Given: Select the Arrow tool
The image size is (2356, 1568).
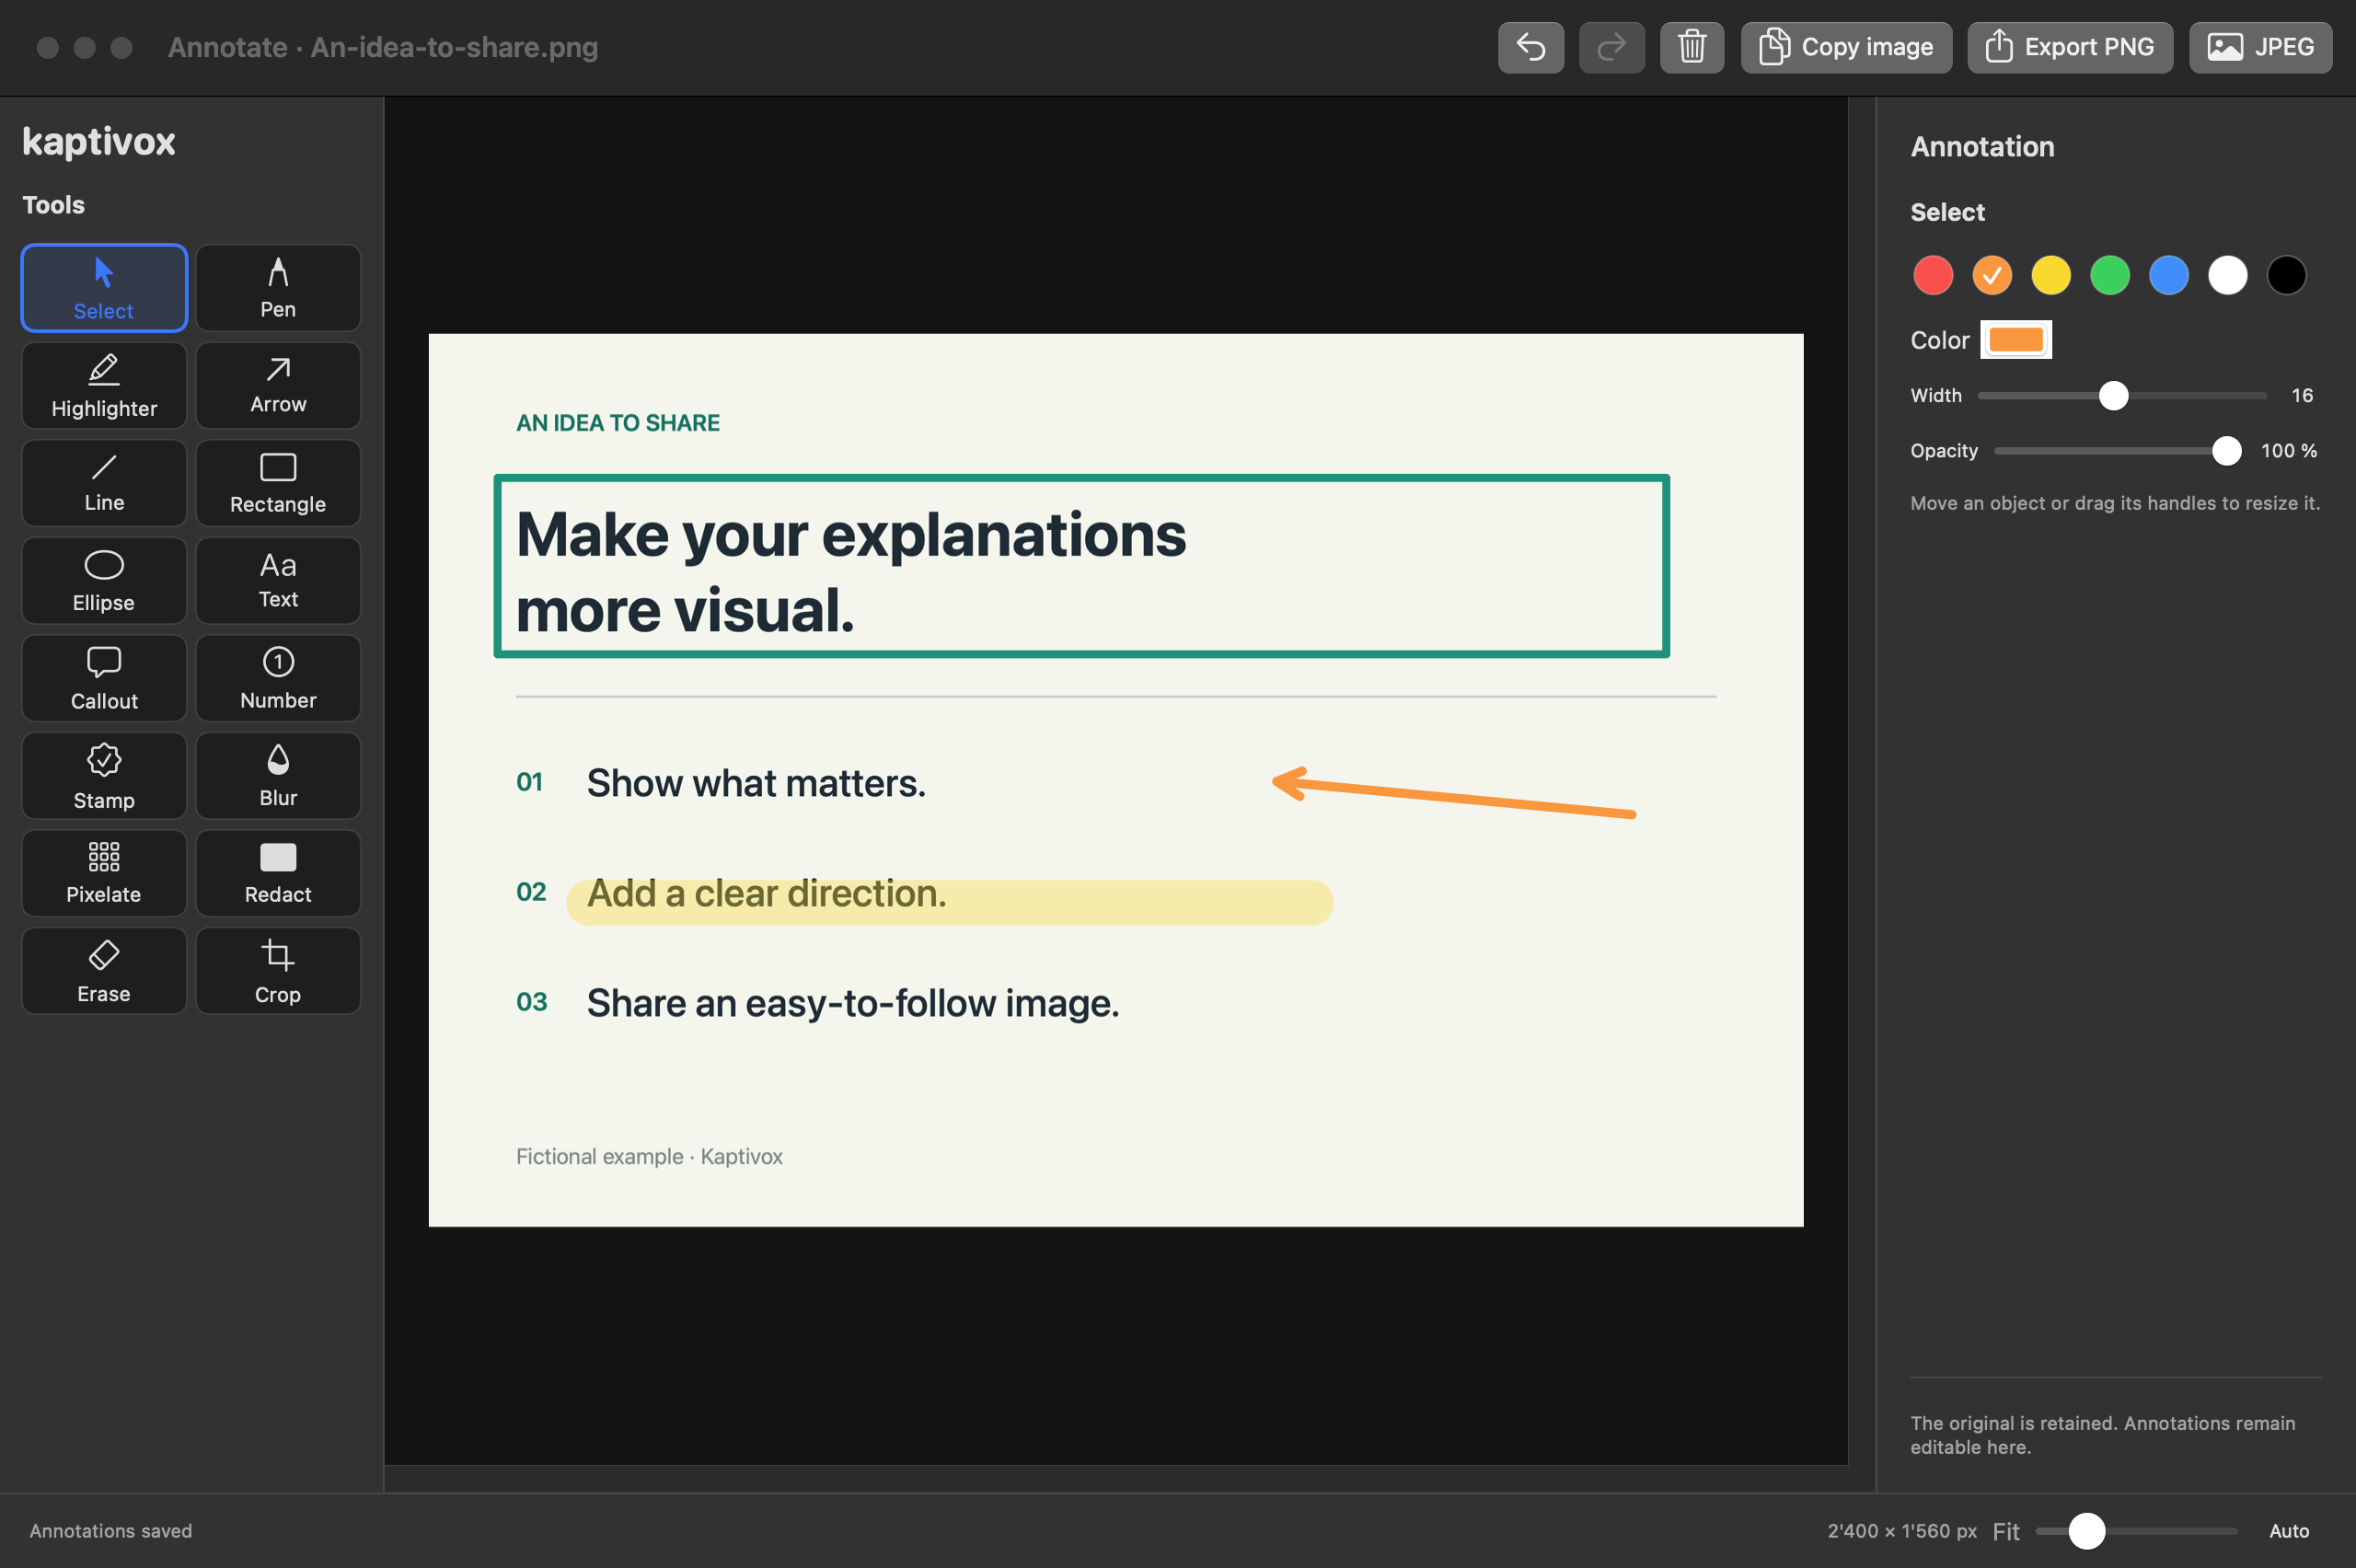Looking at the screenshot, I should 278,385.
